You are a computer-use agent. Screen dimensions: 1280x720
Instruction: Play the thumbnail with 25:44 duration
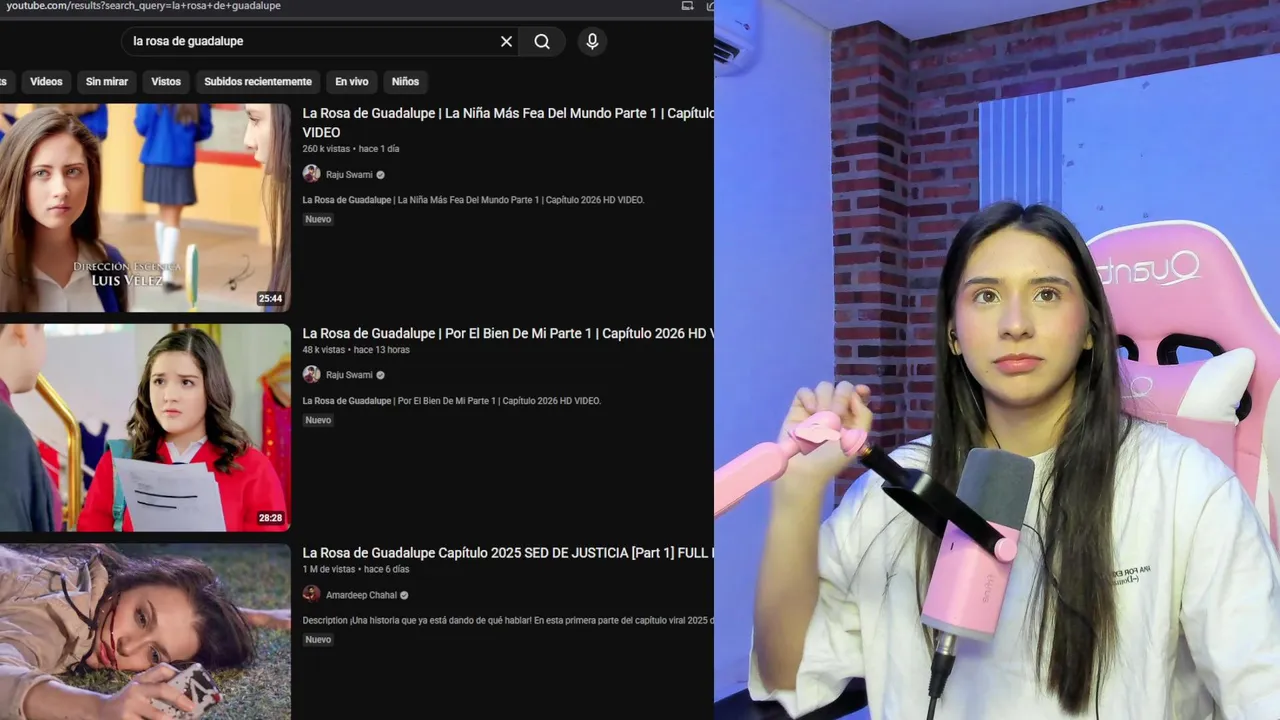(145, 208)
